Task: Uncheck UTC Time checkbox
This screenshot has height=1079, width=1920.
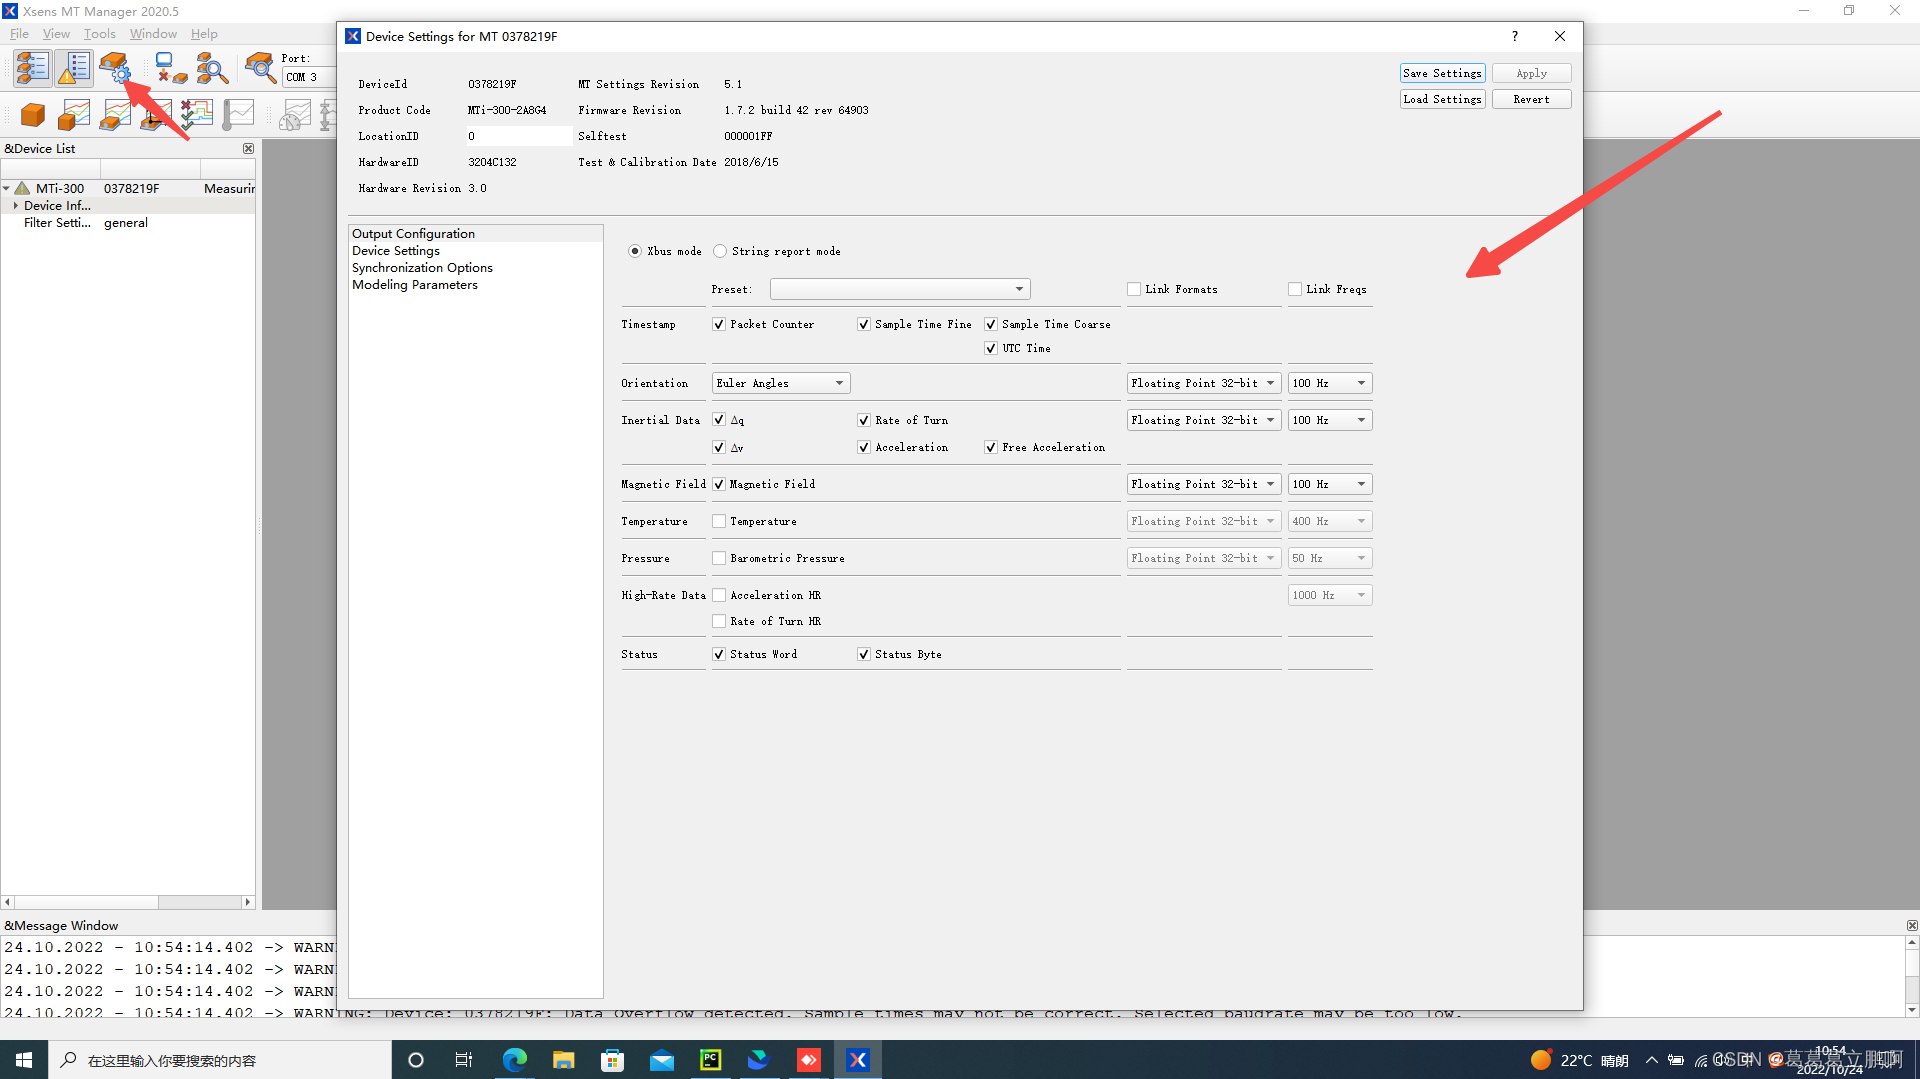Action: 991,348
